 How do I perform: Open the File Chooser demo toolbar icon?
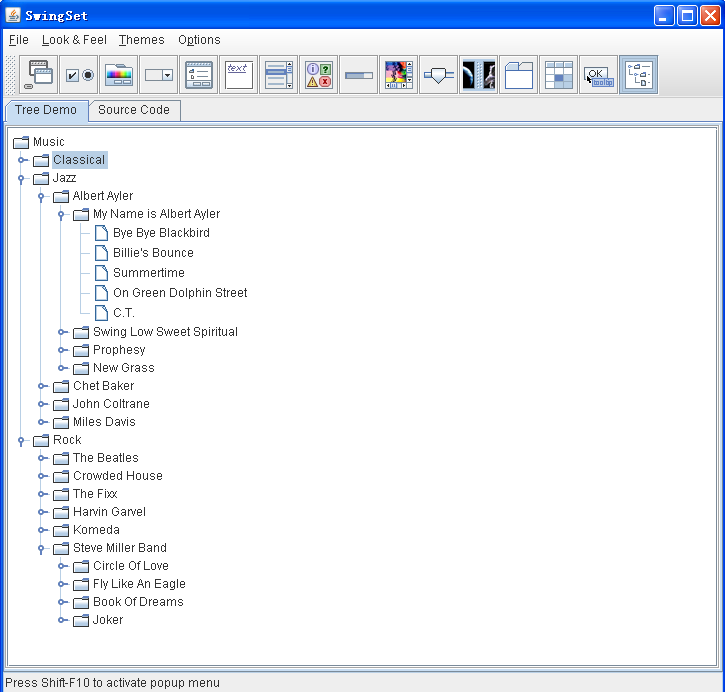(199, 75)
